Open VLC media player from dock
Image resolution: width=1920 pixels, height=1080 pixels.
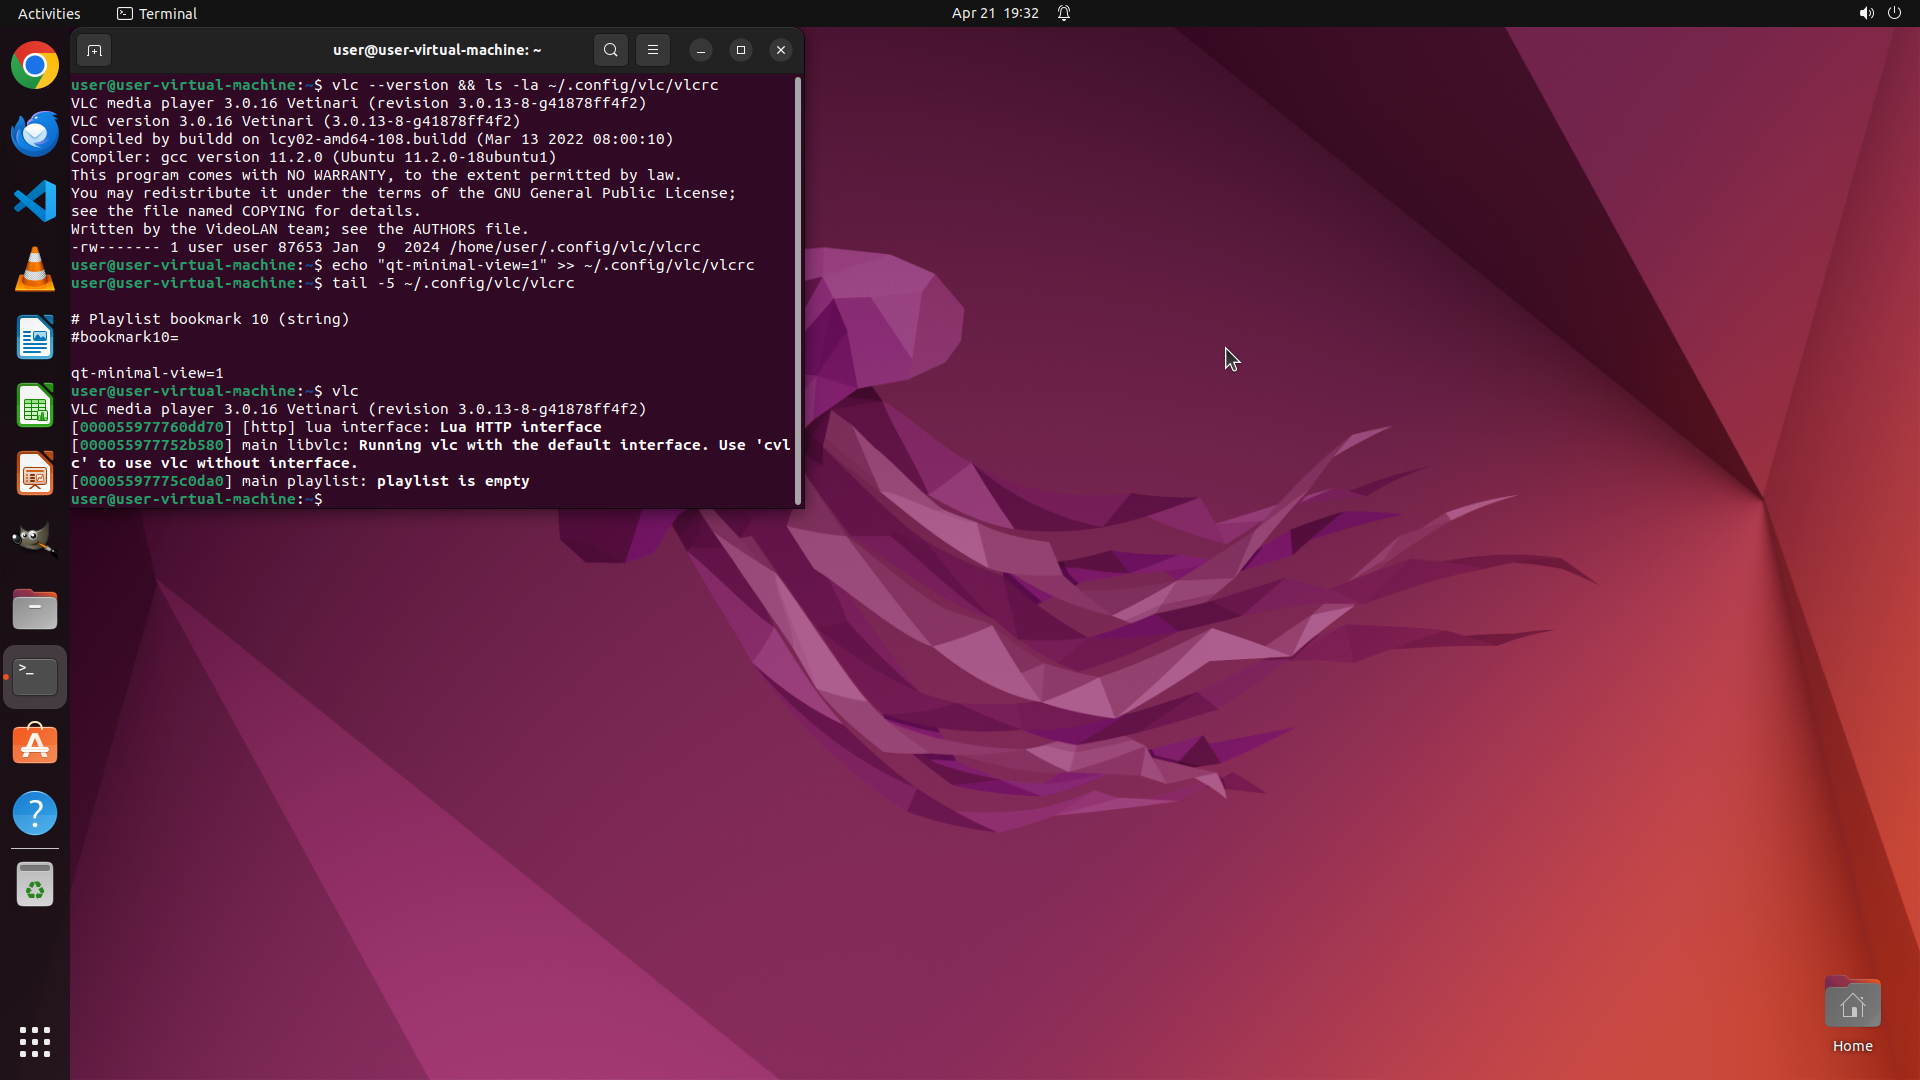coord(35,270)
